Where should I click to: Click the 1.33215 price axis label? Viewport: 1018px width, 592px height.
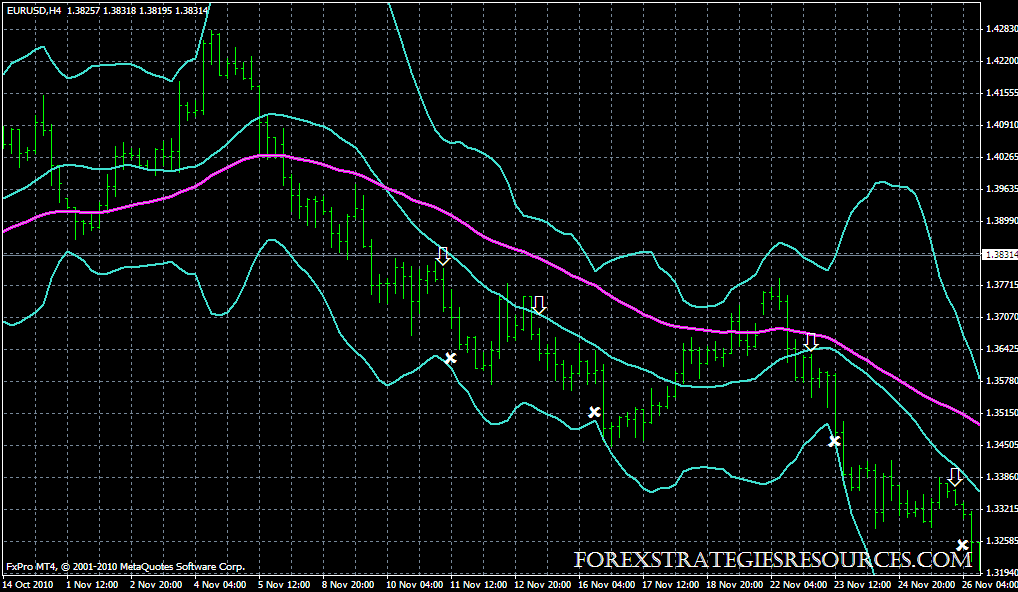pyautogui.click(x=1001, y=509)
